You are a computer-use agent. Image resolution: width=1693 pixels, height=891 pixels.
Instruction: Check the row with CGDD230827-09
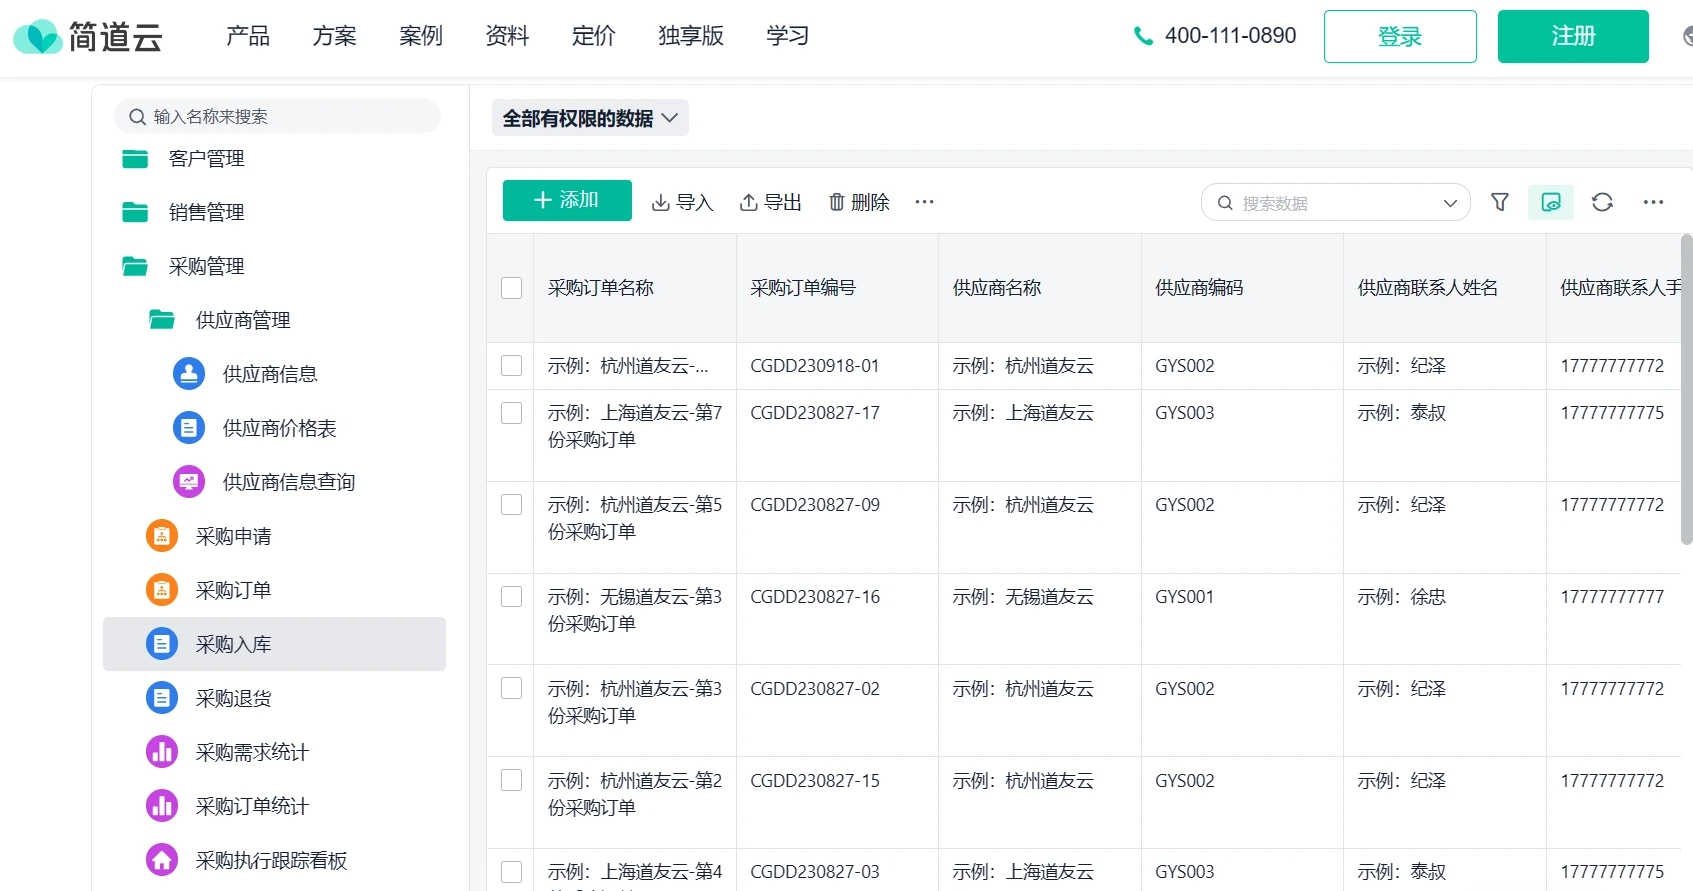(511, 505)
